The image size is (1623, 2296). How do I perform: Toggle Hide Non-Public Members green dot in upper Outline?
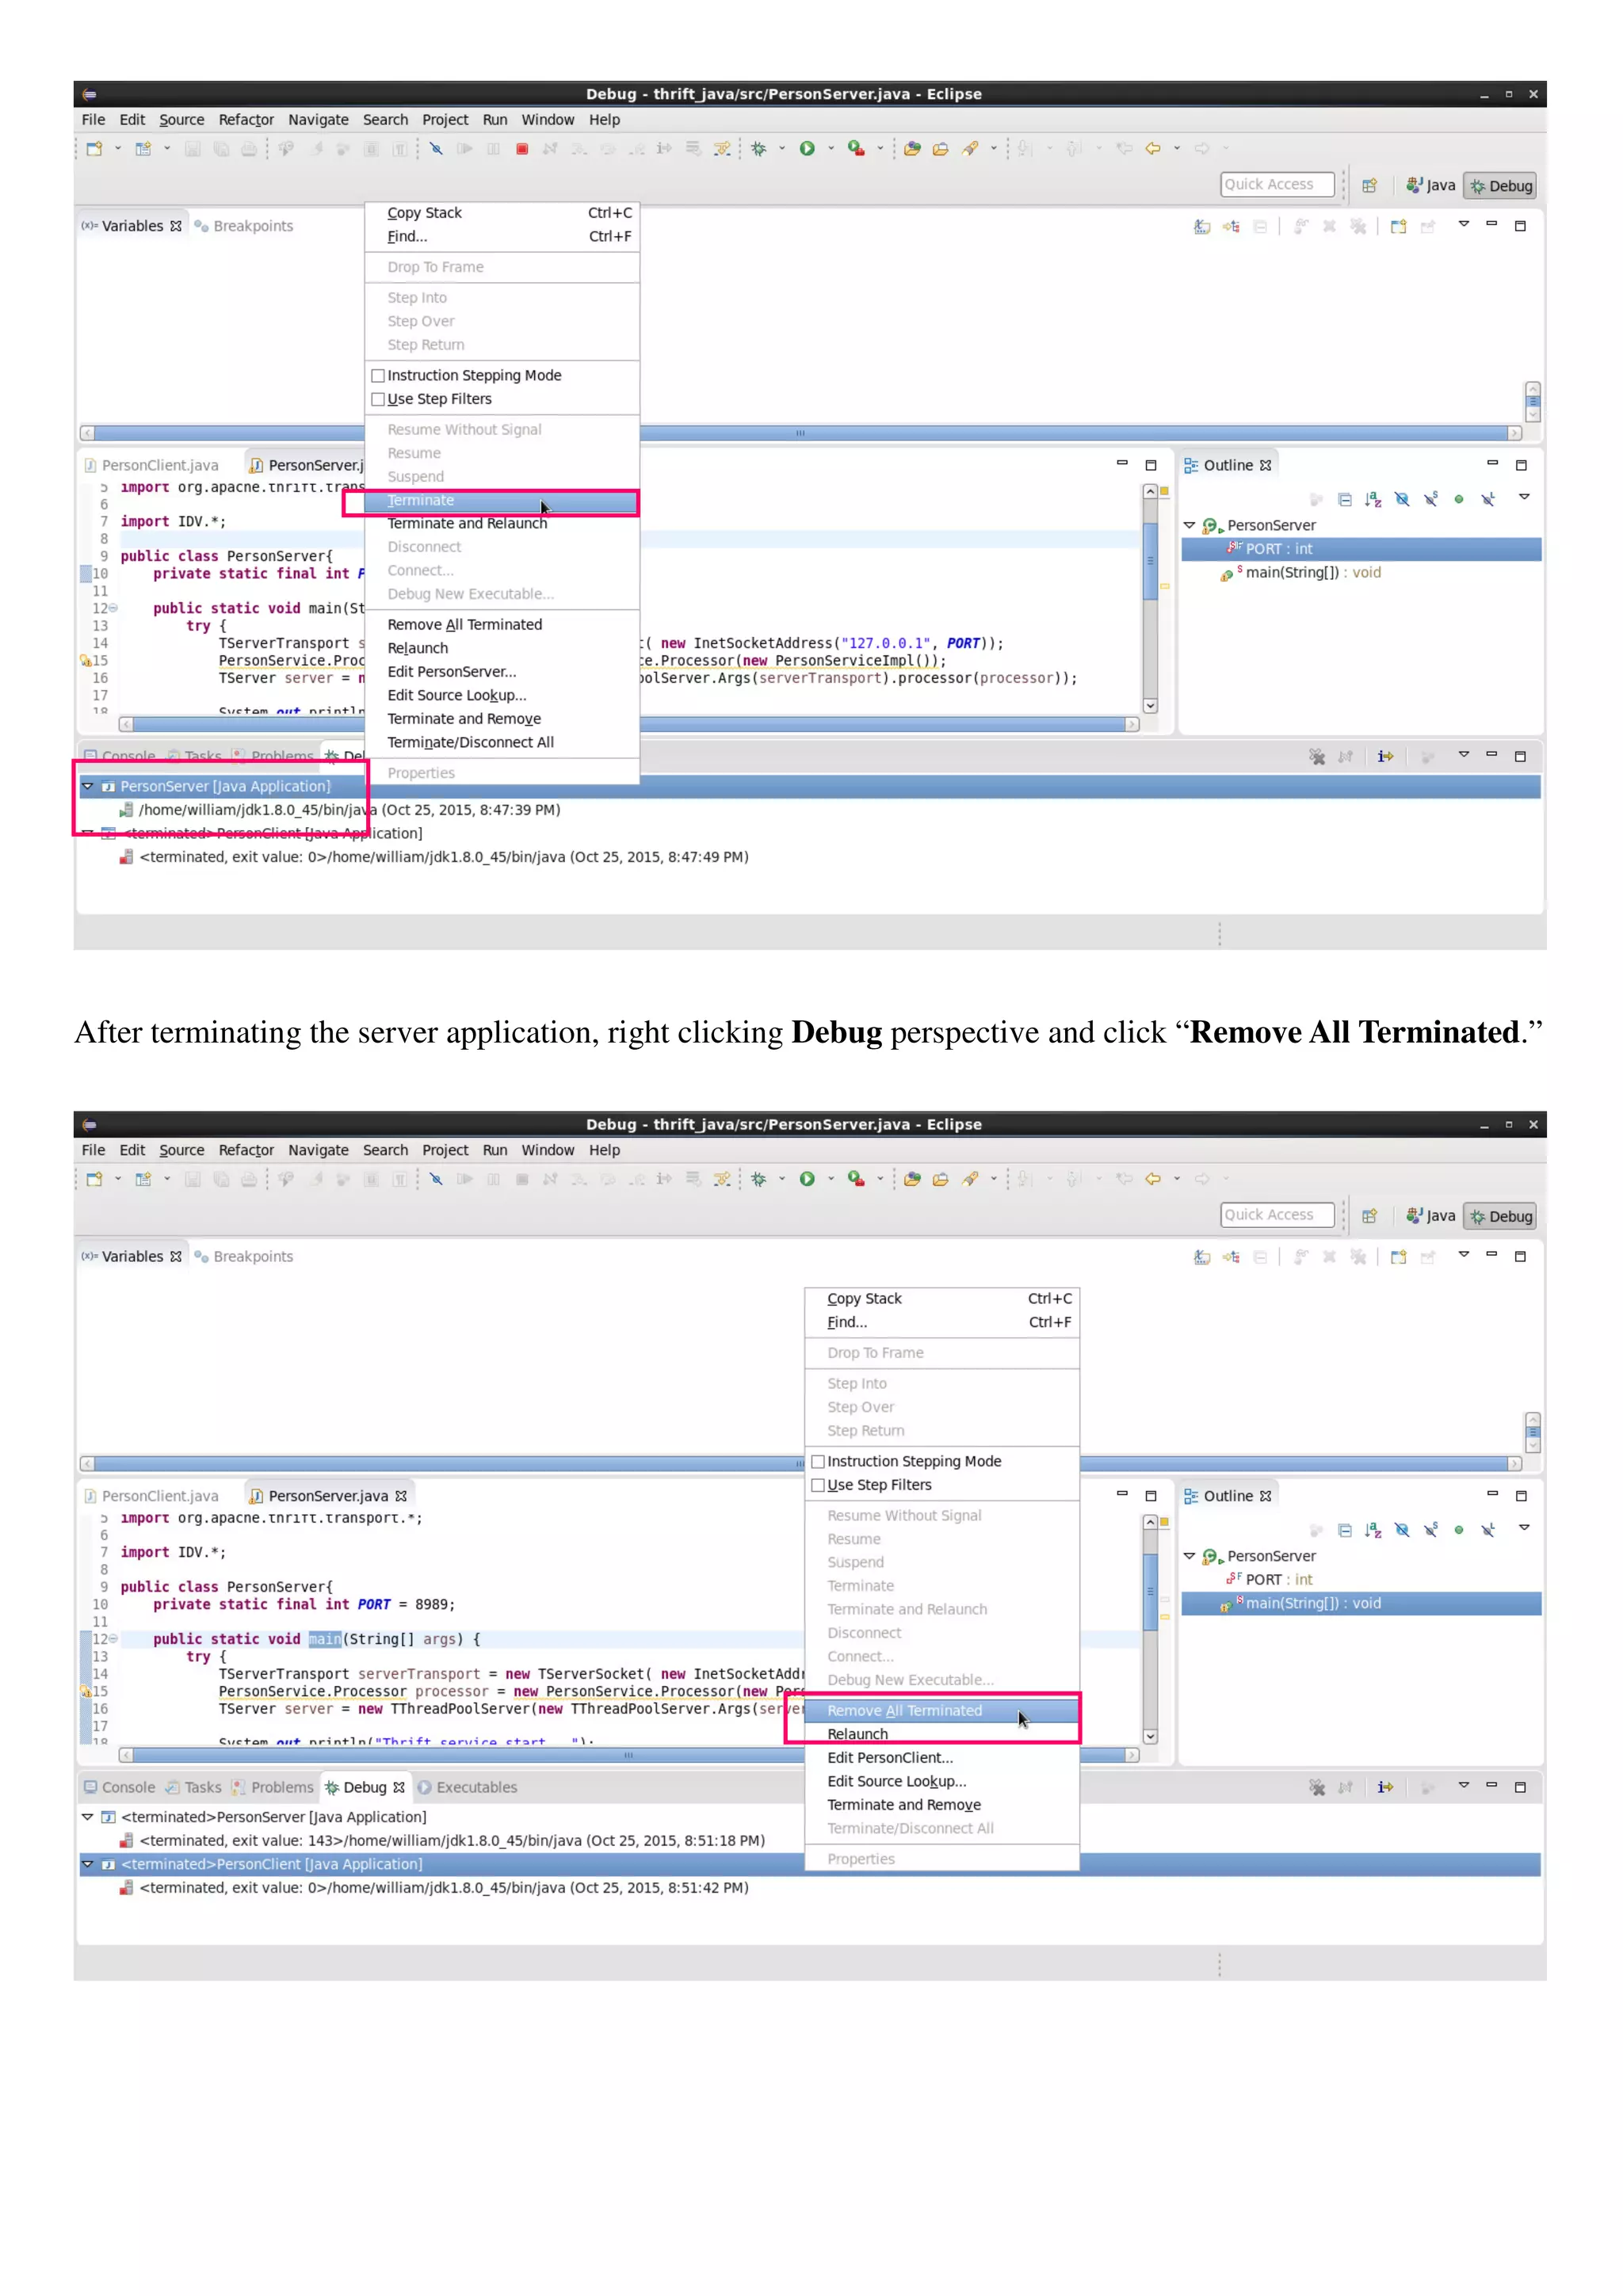pos(1459,499)
